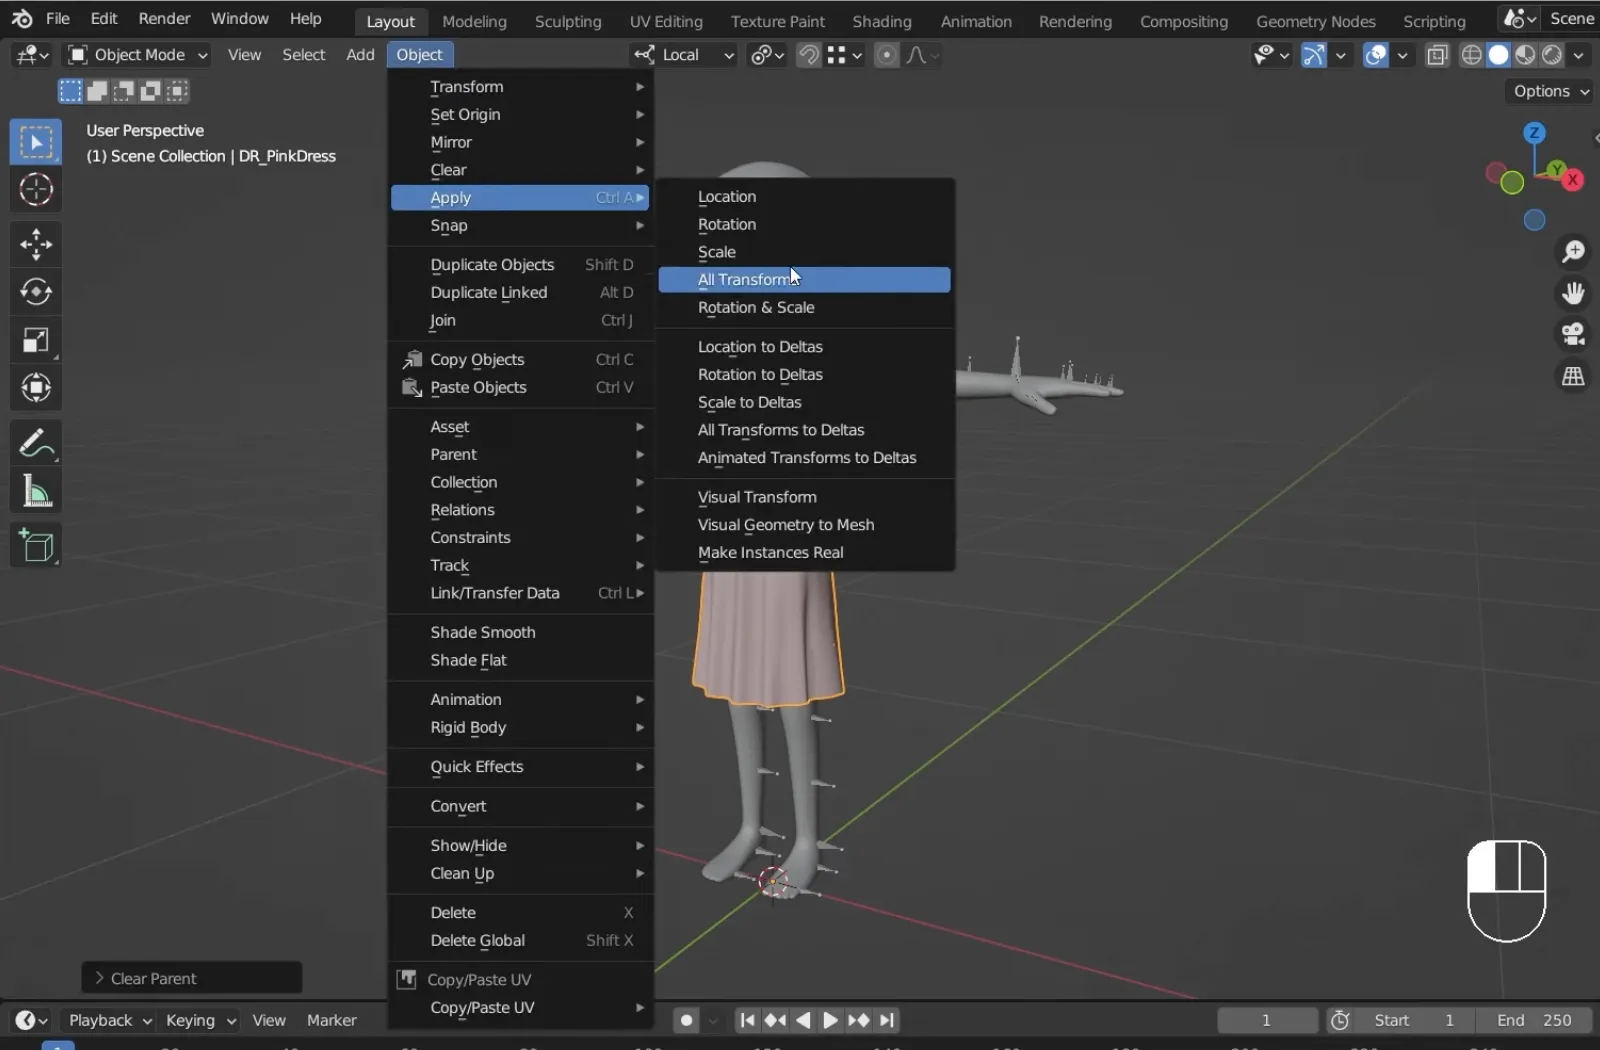The width and height of the screenshot is (1600, 1050).
Task: Open editor type dropdown in viewport
Action: pyautogui.click(x=31, y=55)
